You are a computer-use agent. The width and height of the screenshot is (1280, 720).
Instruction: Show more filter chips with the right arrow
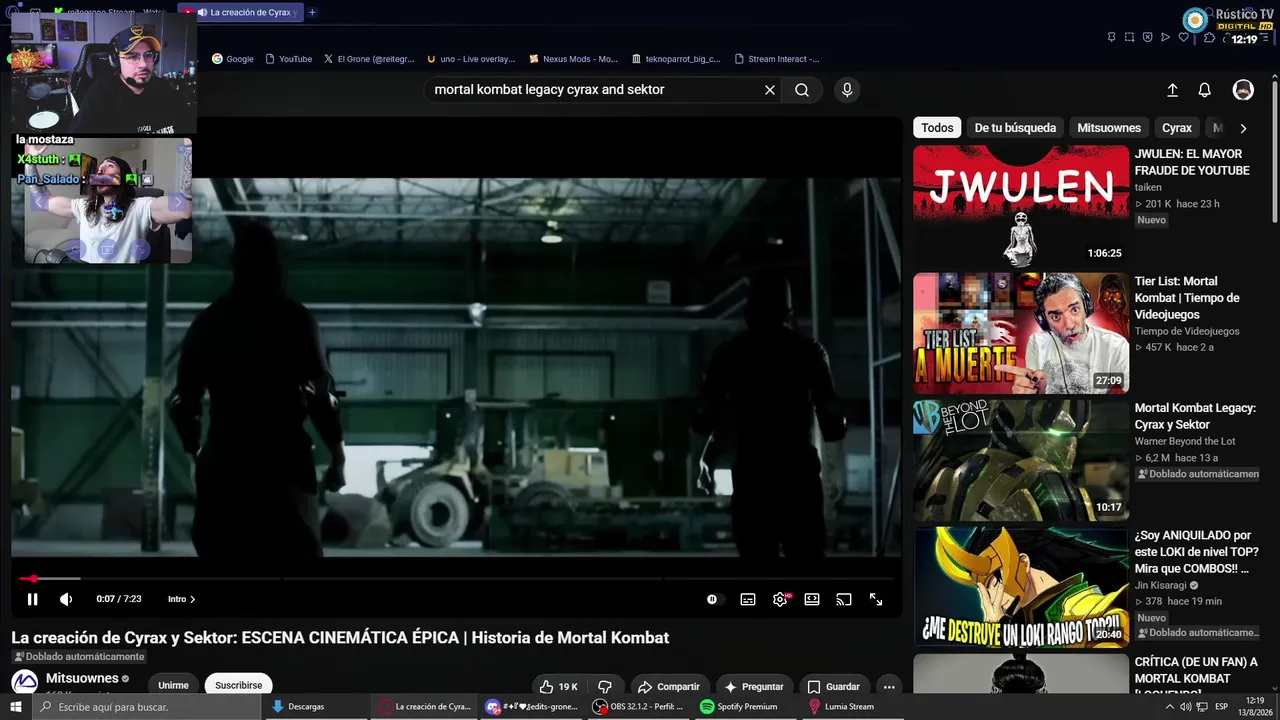coord(1243,128)
